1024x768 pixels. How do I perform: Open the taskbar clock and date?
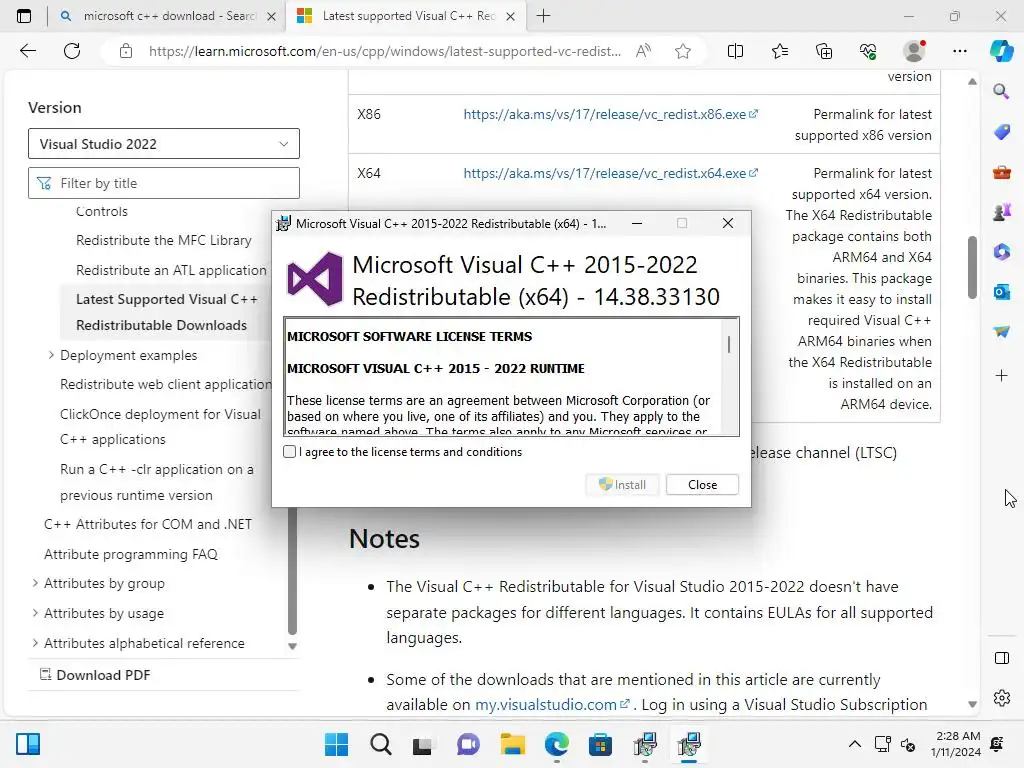957,744
